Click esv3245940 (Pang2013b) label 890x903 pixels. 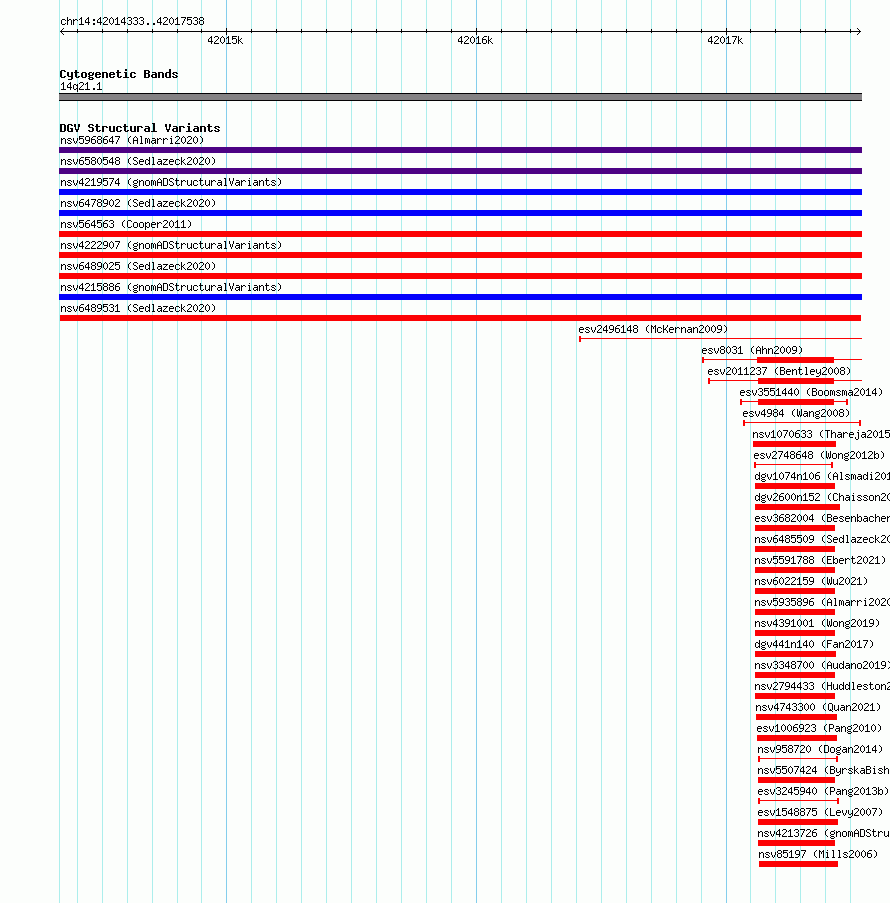coord(823,792)
